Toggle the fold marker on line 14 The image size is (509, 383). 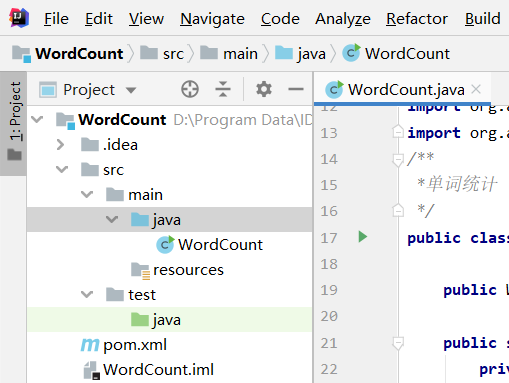click(x=398, y=160)
